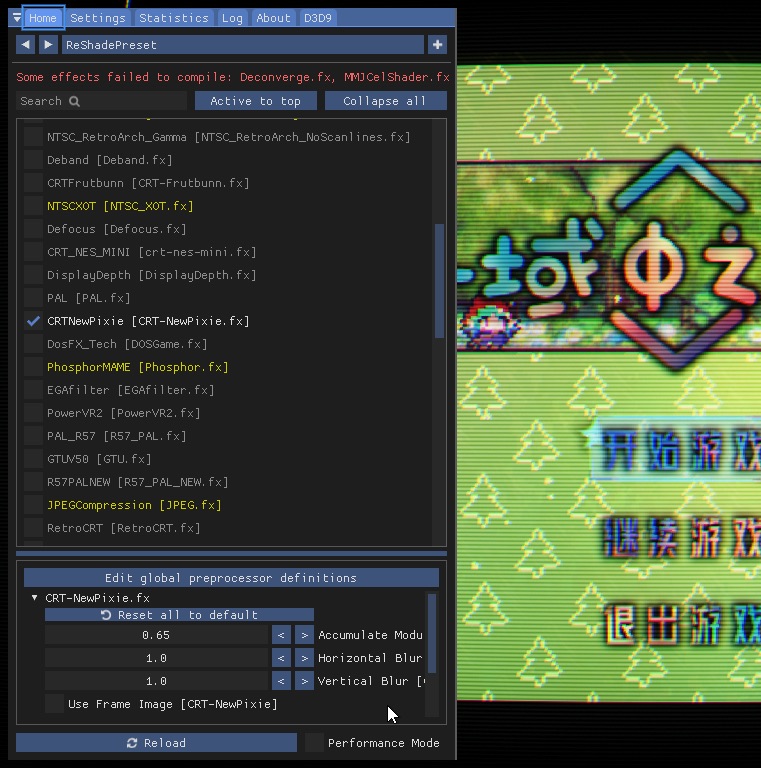
Task: Enable the PowerVR2 effect checkbox
Action: [x=33, y=413]
